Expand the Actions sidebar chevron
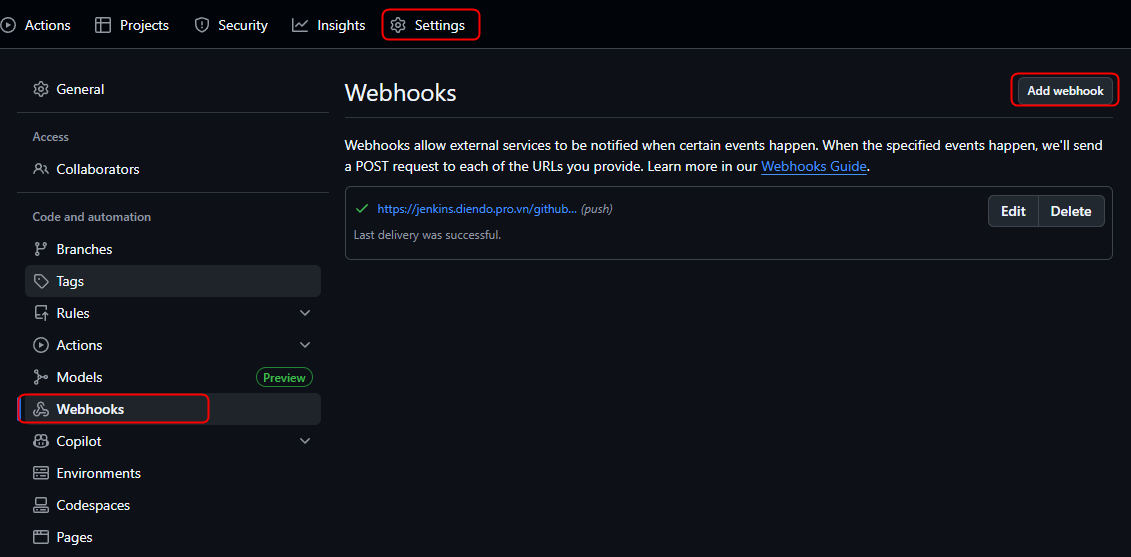The width and height of the screenshot is (1131, 557). click(x=305, y=345)
